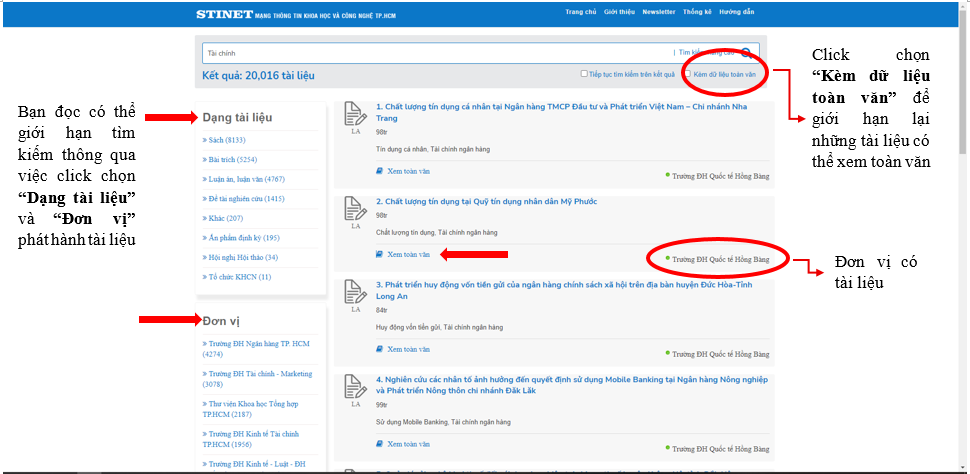Click the LA document icon of result 3
This screenshot has width=970, height=474.
pos(355,291)
